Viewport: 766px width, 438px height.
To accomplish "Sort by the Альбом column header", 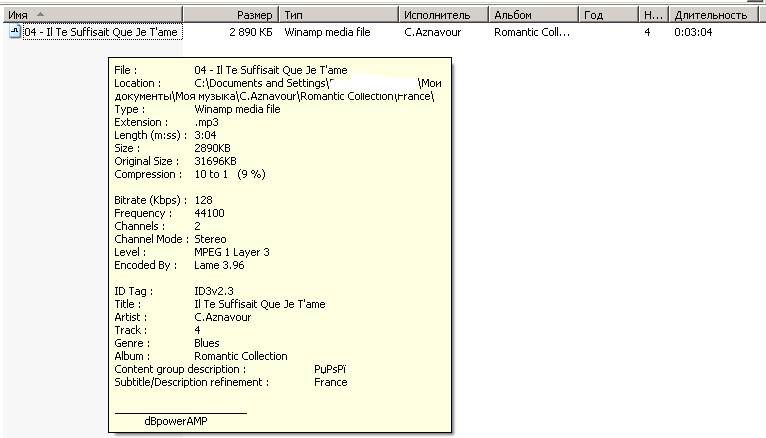I will pyautogui.click(x=533, y=15).
